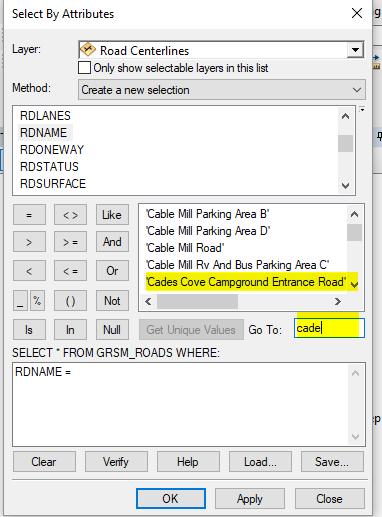The height and width of the screenshot is (517, 382).
Task: Click the Get Unique Values button
Action: click(191, 330)
